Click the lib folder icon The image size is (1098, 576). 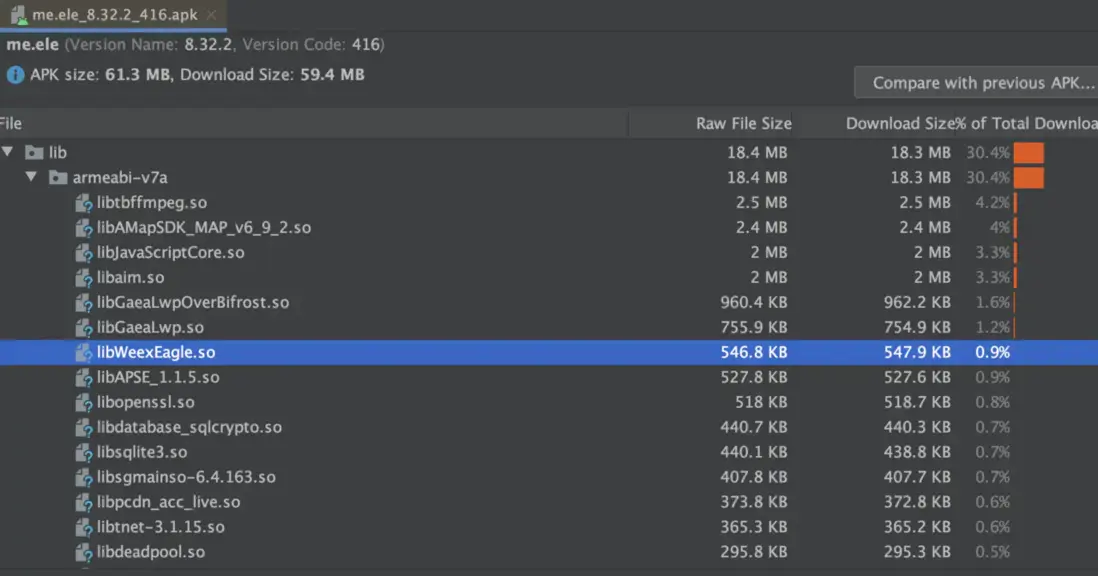[35, 153]
